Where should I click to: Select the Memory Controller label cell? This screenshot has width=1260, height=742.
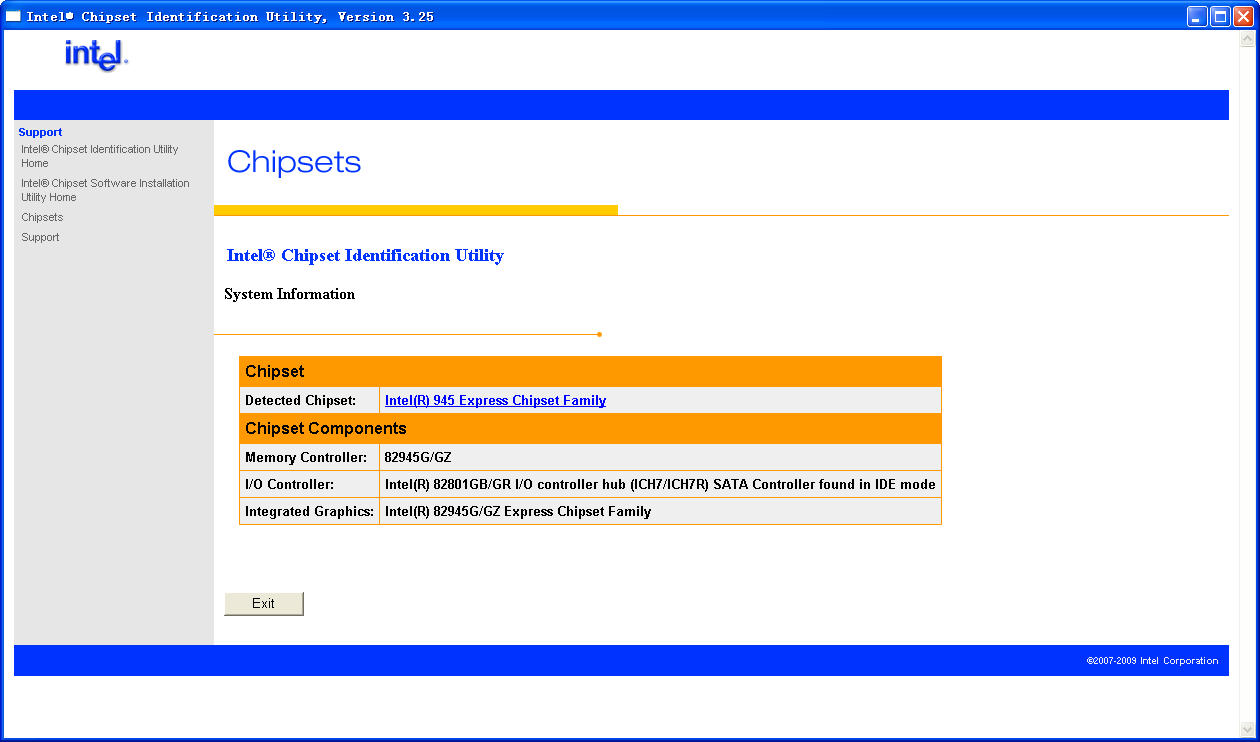(x=309, y=457)
